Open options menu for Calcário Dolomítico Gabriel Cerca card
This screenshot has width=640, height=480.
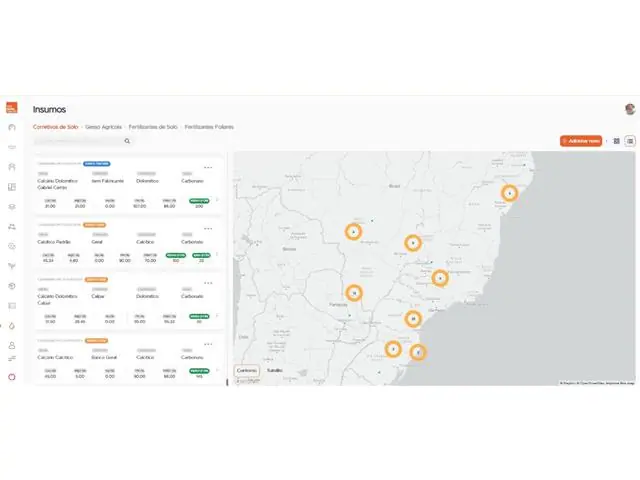208,167
